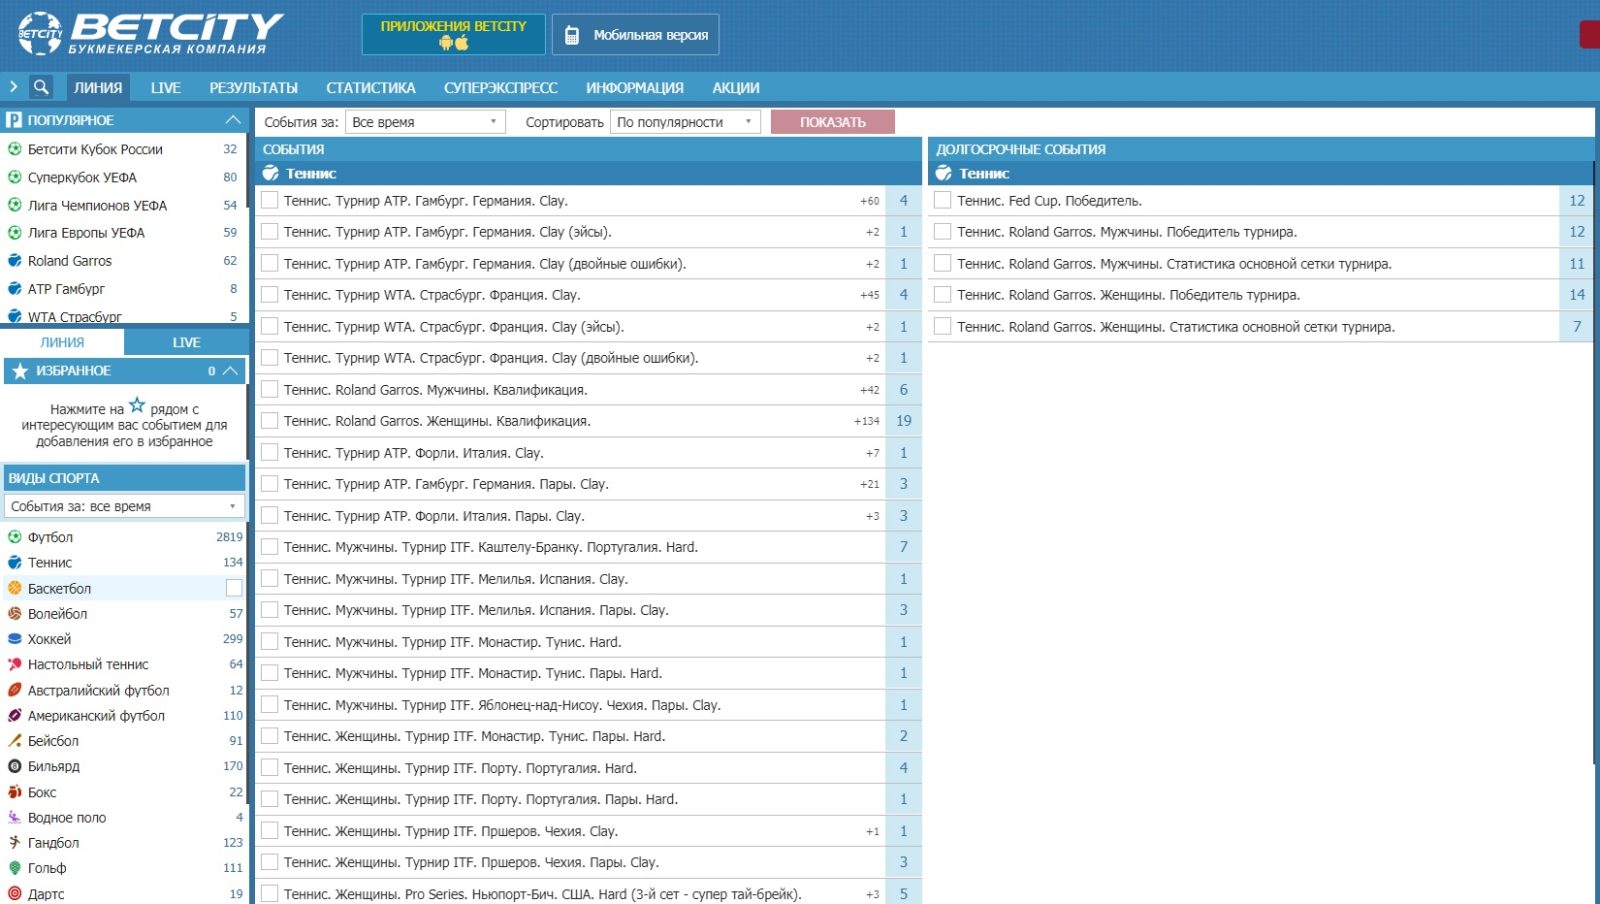
Task: Open the ИНФОРМАЦИЯ menu
Action: (635, 87)
